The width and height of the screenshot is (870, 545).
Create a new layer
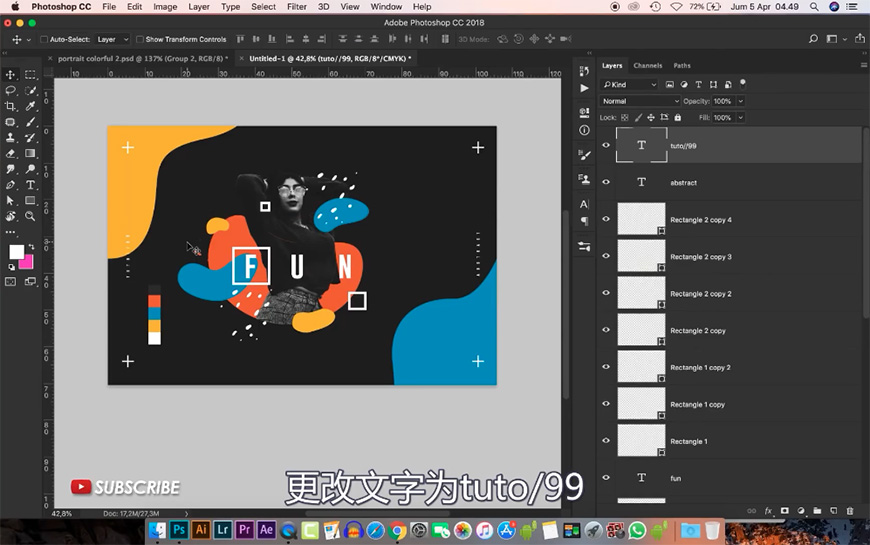point(833,511)
